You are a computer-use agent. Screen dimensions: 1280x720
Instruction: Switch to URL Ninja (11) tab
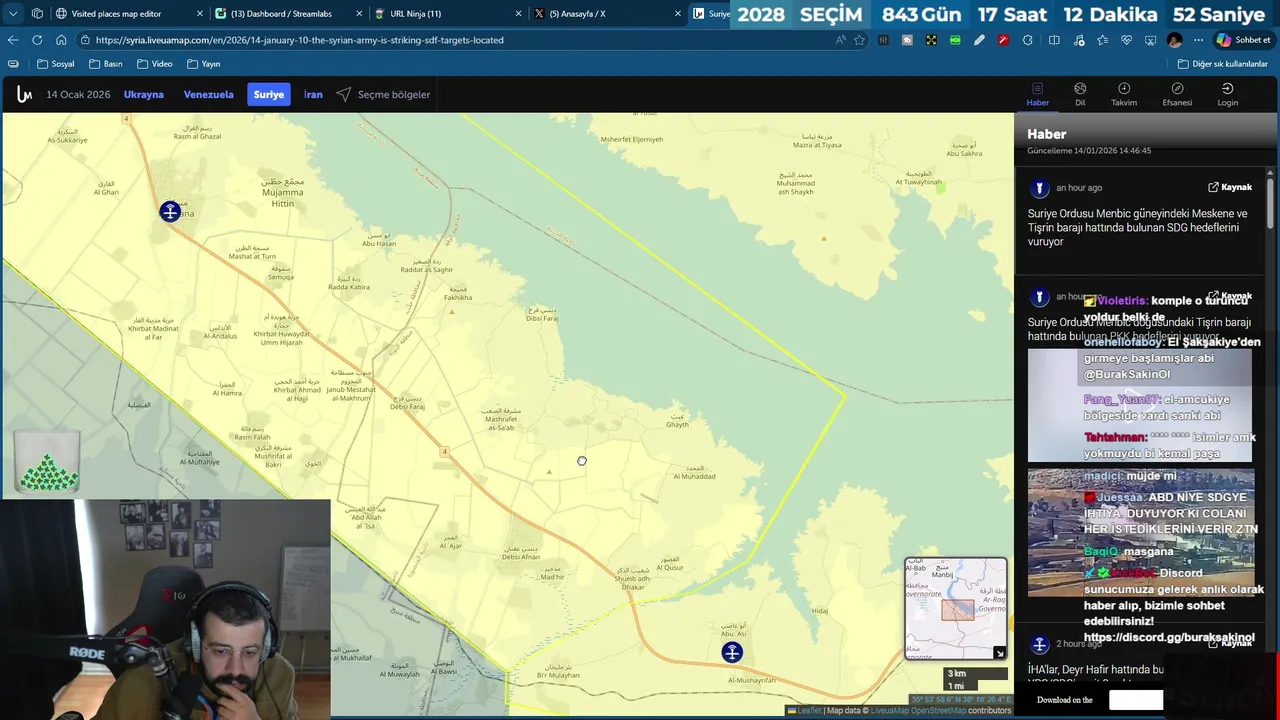tap(415, 14)
